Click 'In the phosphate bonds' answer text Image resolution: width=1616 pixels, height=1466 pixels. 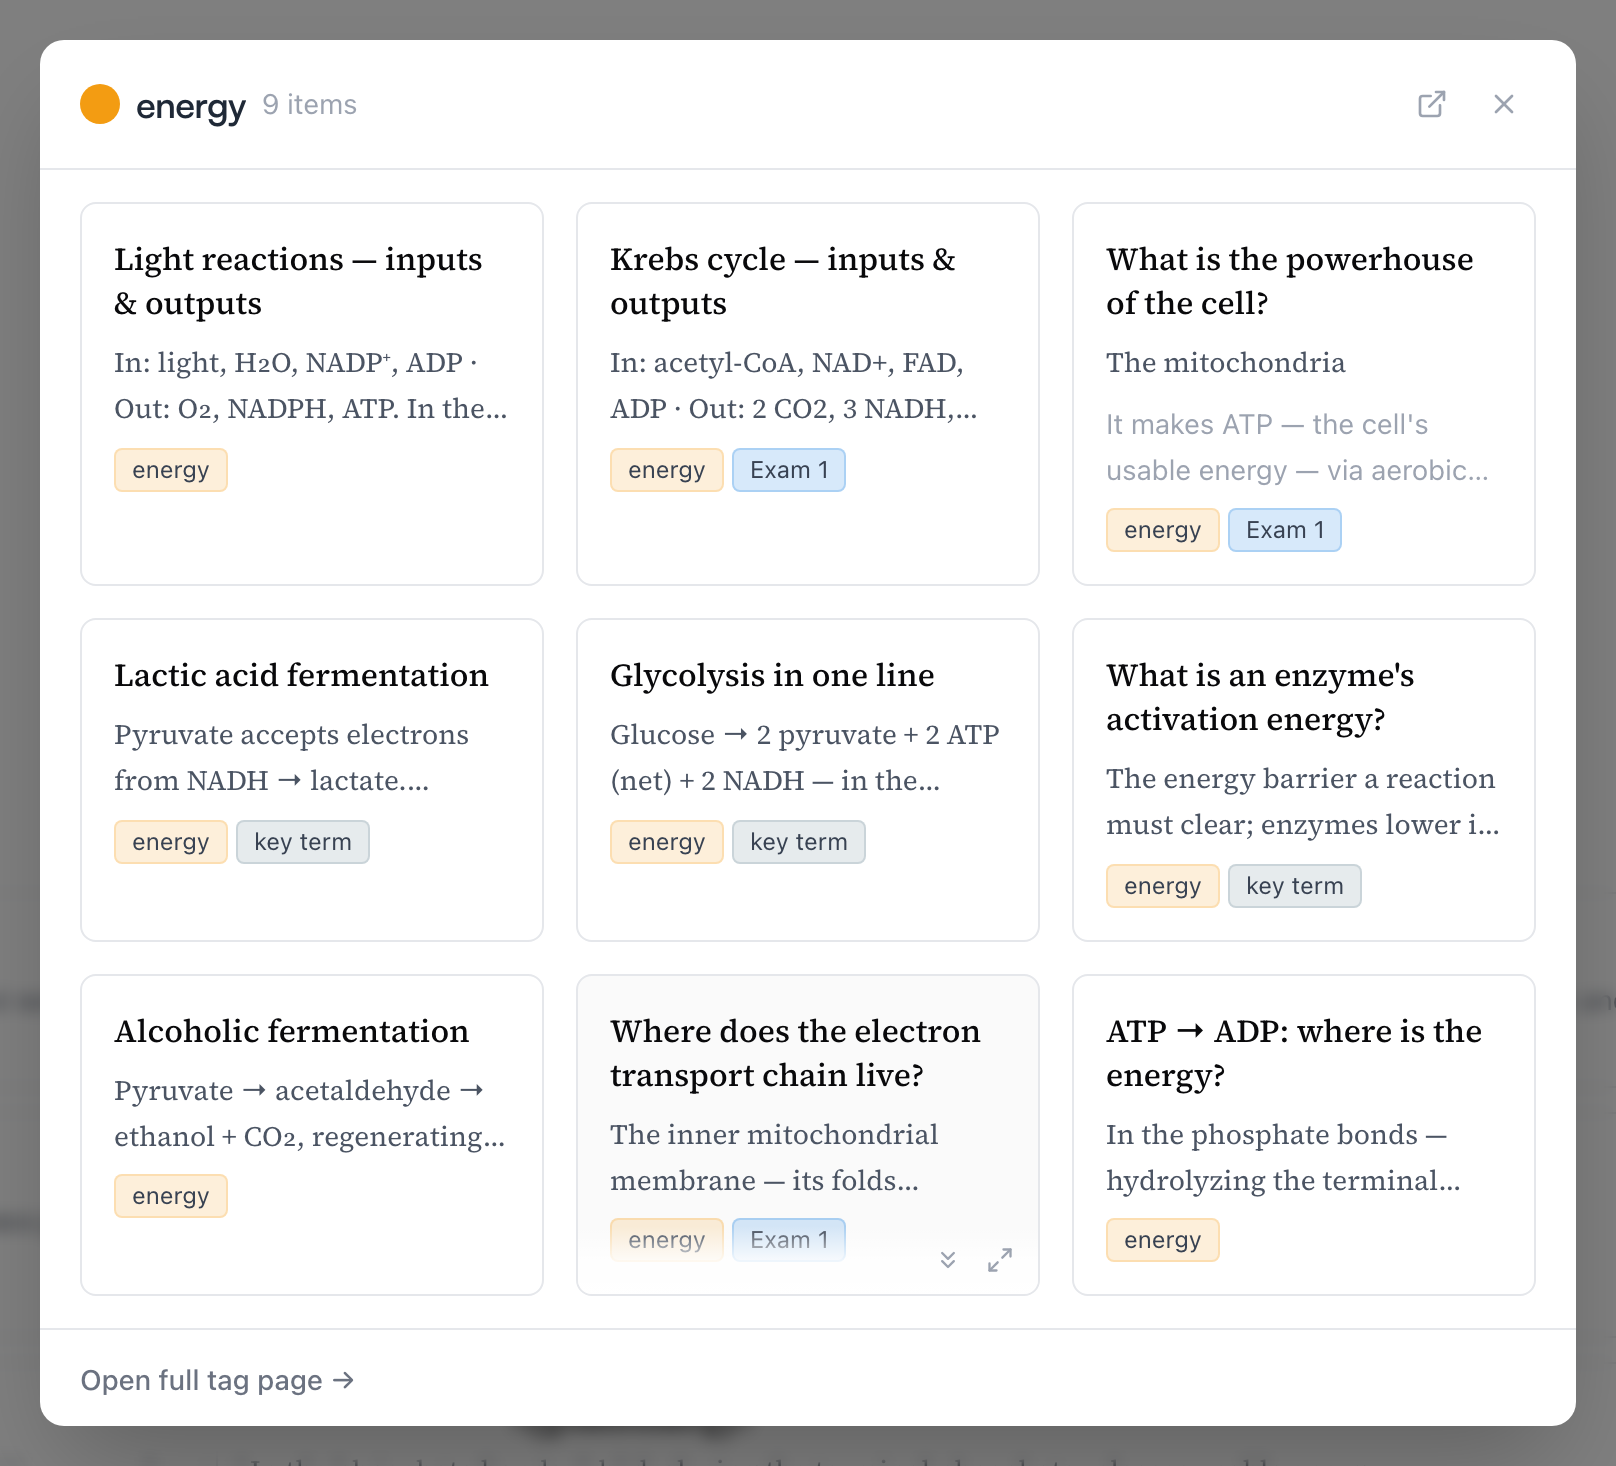(1283, 1157)
